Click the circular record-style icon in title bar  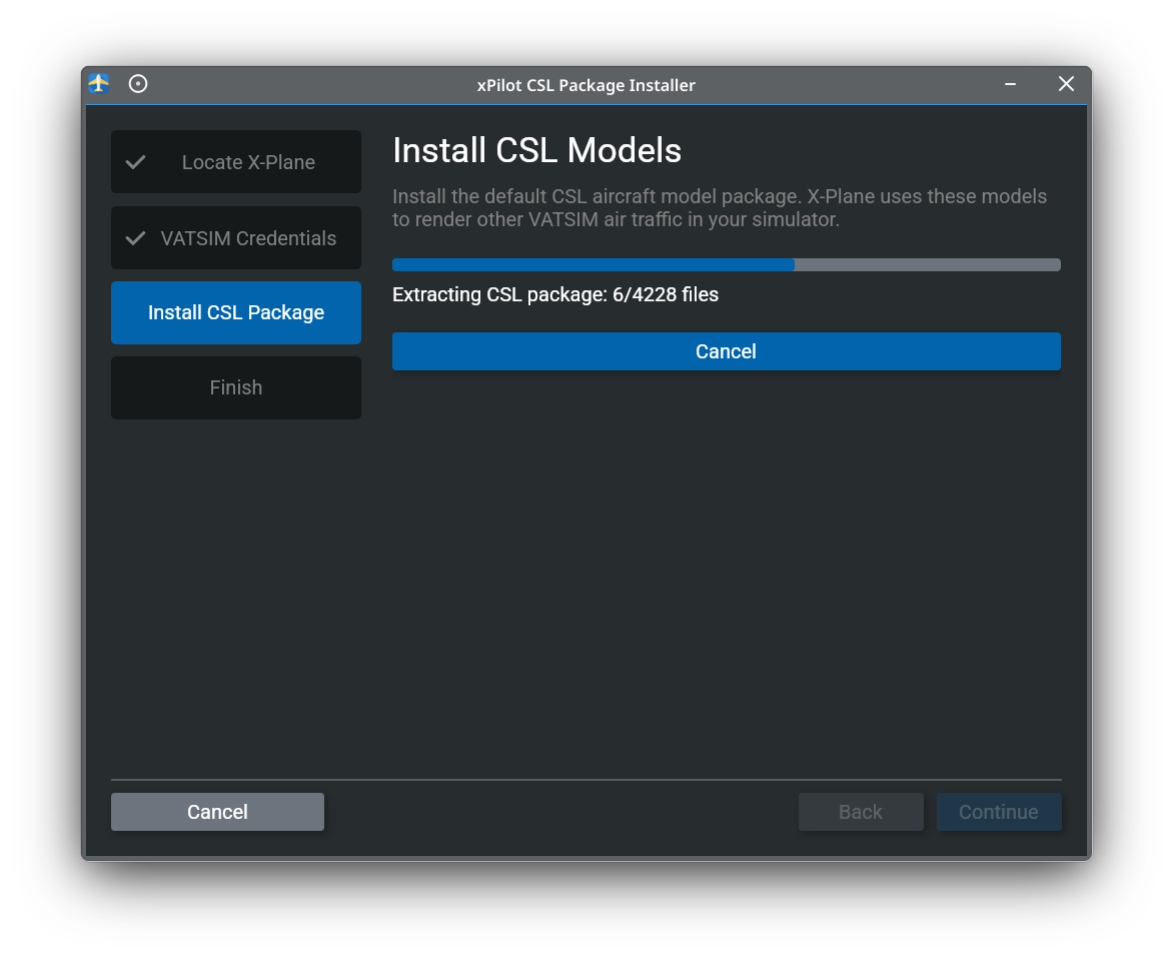pyautogui.click(x=137, y=84)
